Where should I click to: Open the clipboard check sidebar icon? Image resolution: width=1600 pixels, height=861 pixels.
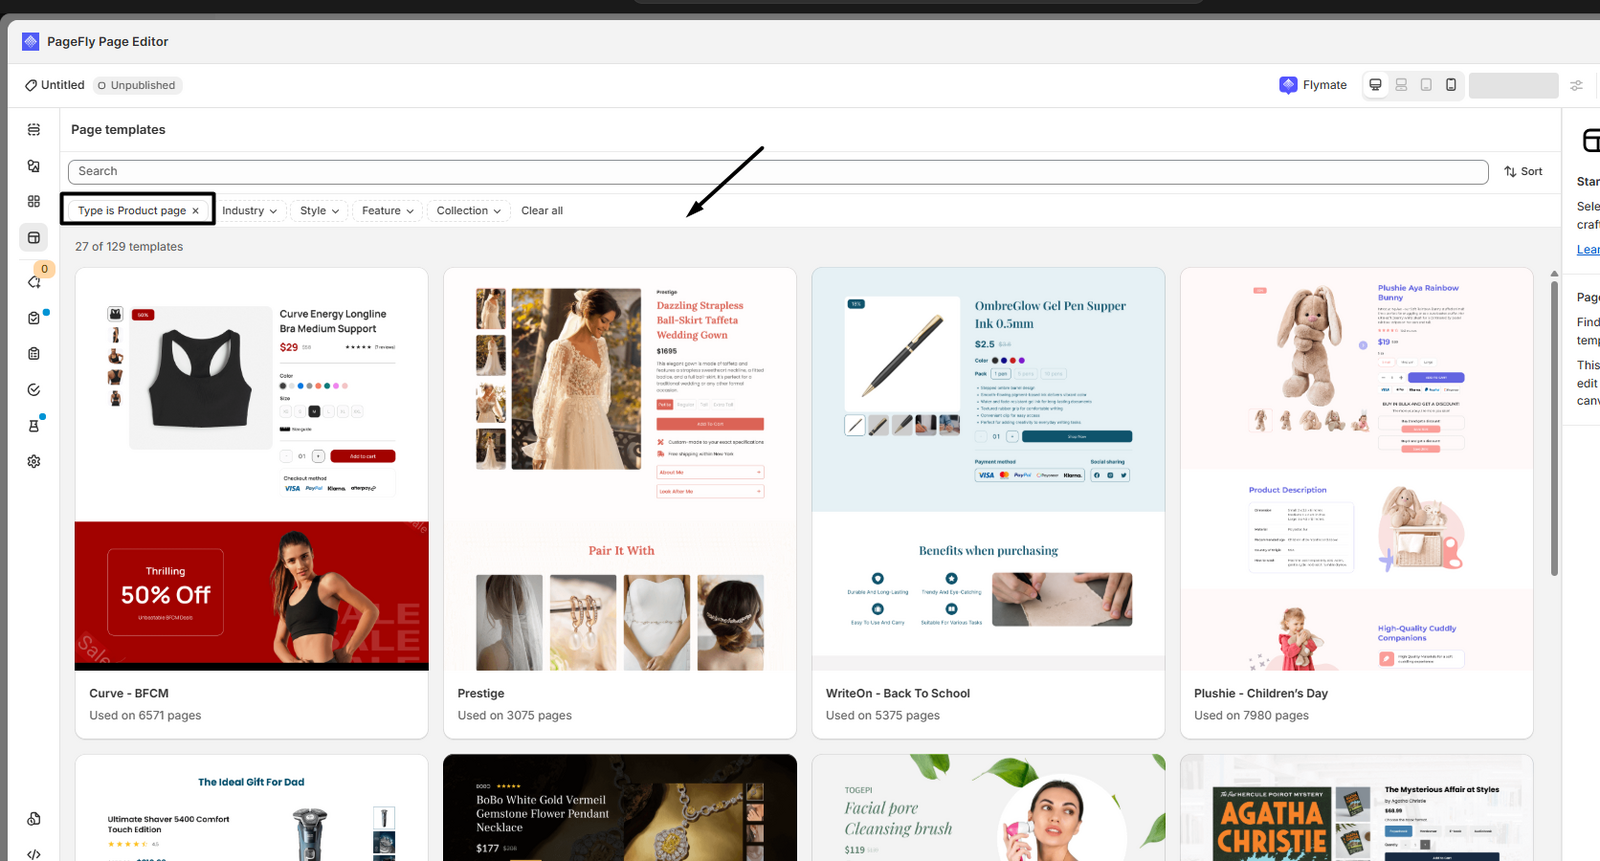34,318
